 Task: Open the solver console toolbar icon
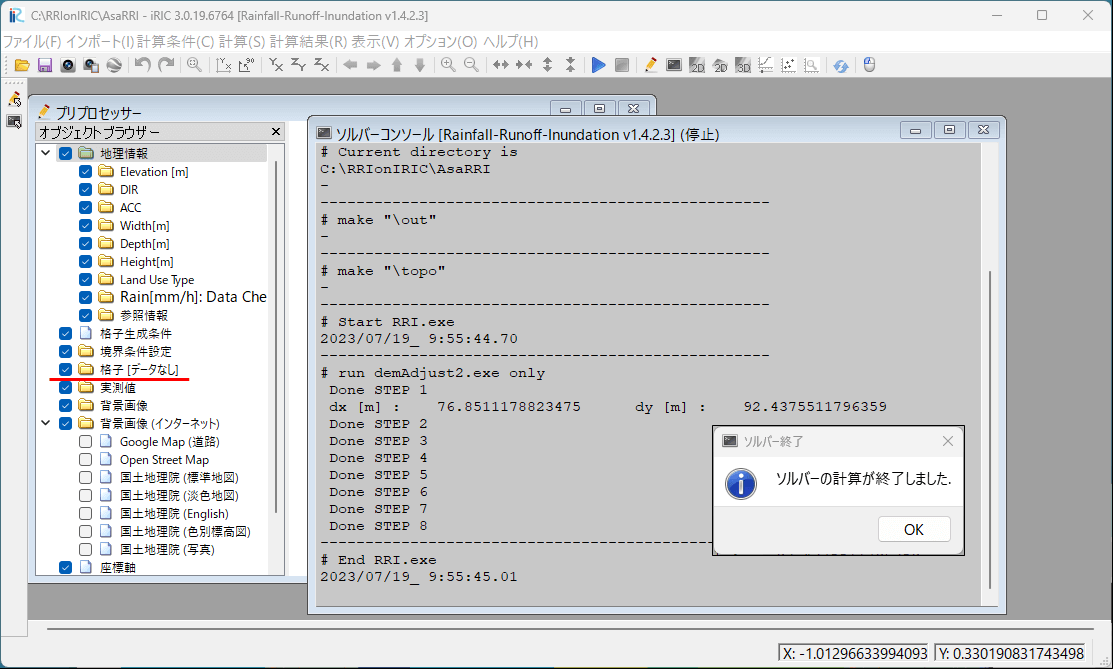coord(674,65)
